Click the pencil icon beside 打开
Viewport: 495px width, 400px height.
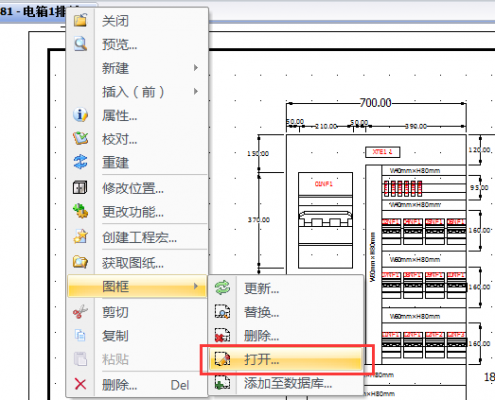(222, 359)
